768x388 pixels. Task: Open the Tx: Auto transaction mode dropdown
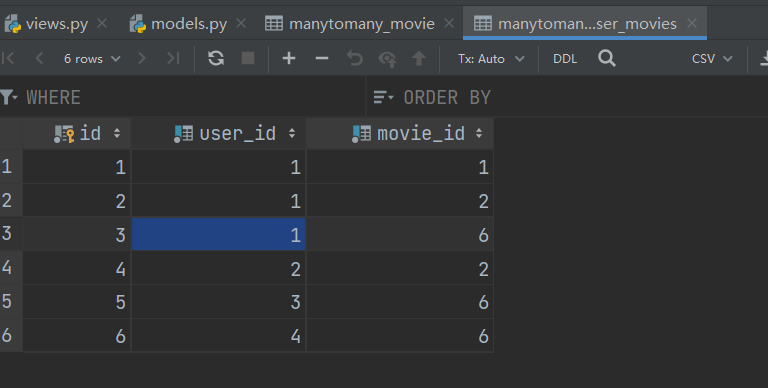click(491, 59)
